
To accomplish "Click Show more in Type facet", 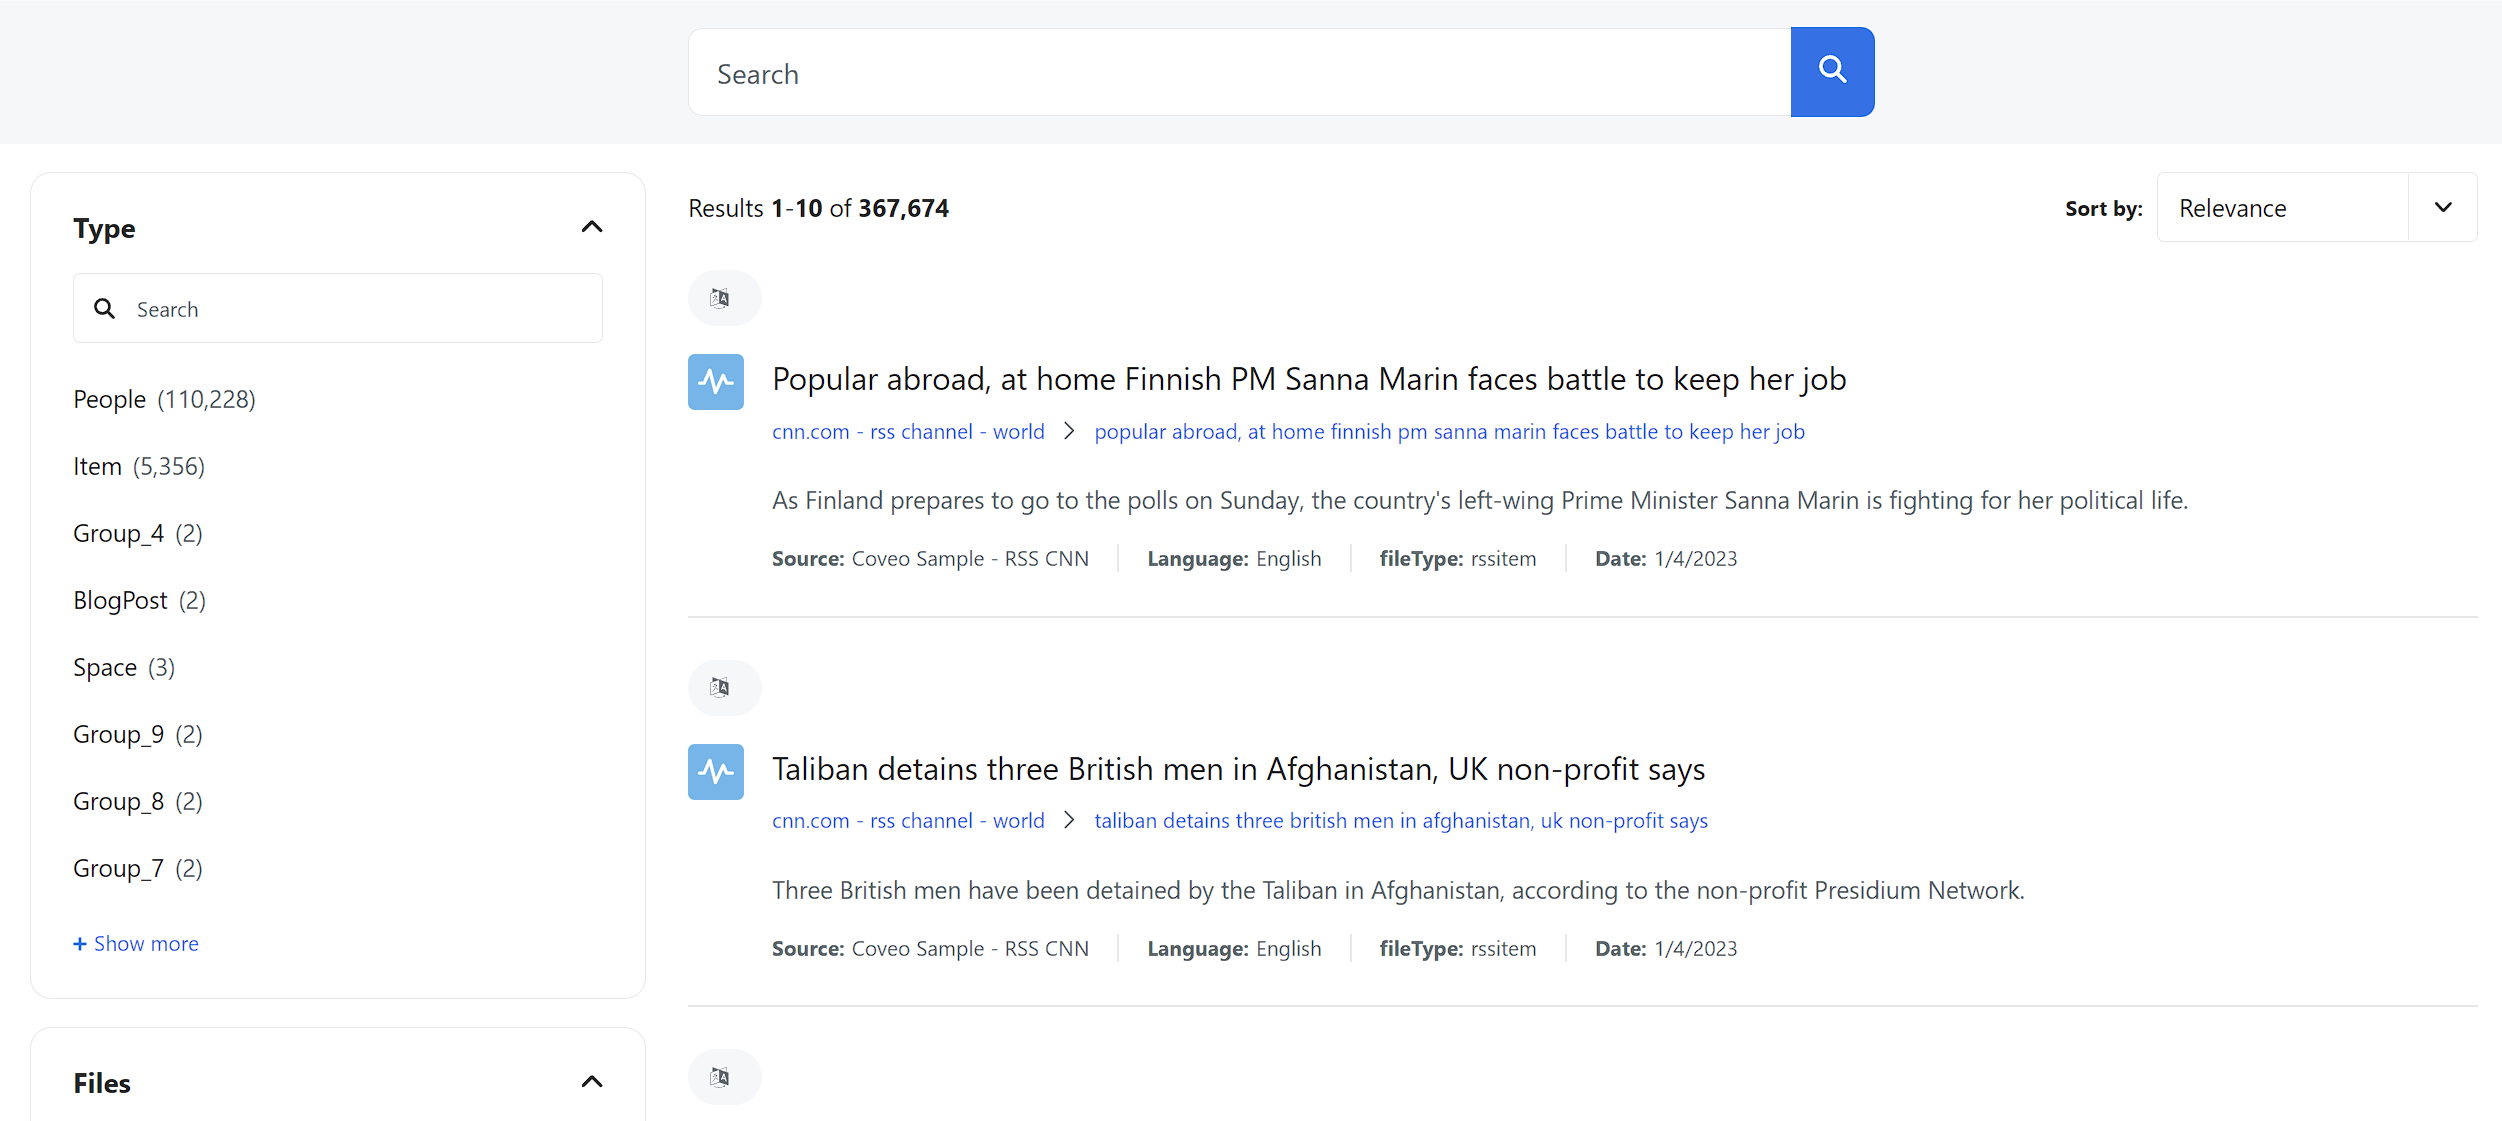I will 136,944.
